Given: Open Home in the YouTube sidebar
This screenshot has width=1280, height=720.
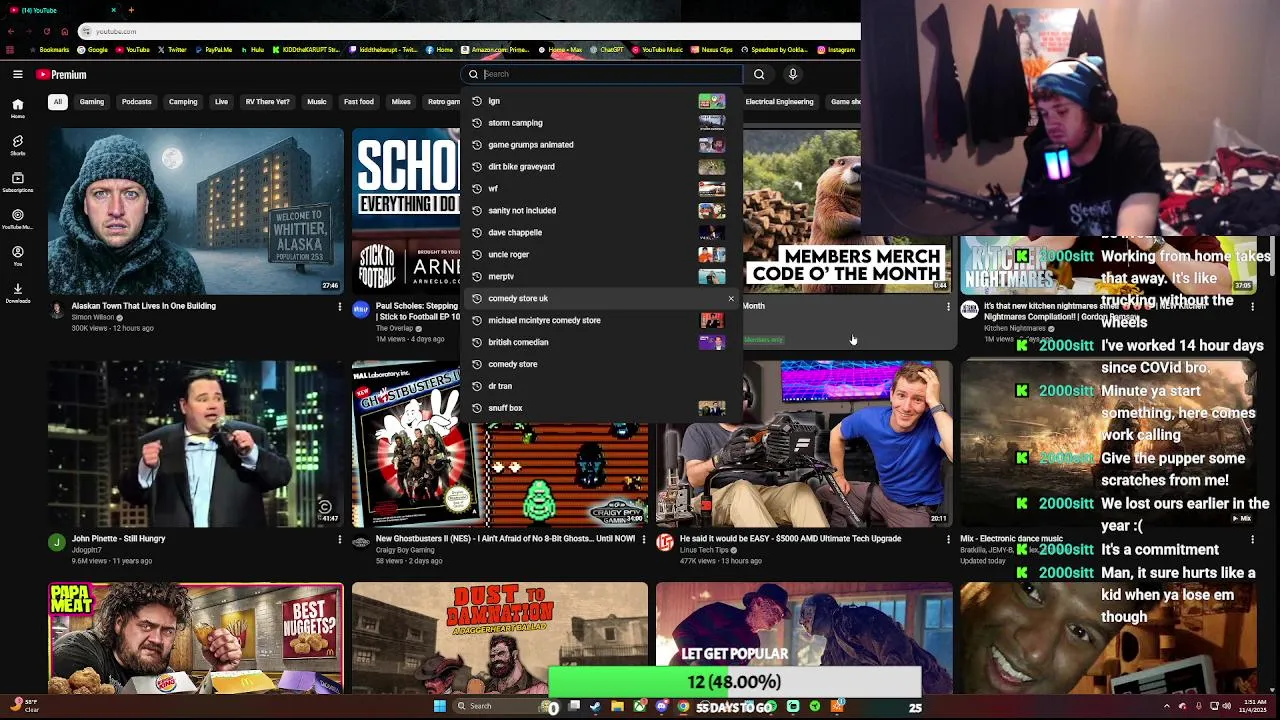Looking at the screenshot, I should (17, 108).
